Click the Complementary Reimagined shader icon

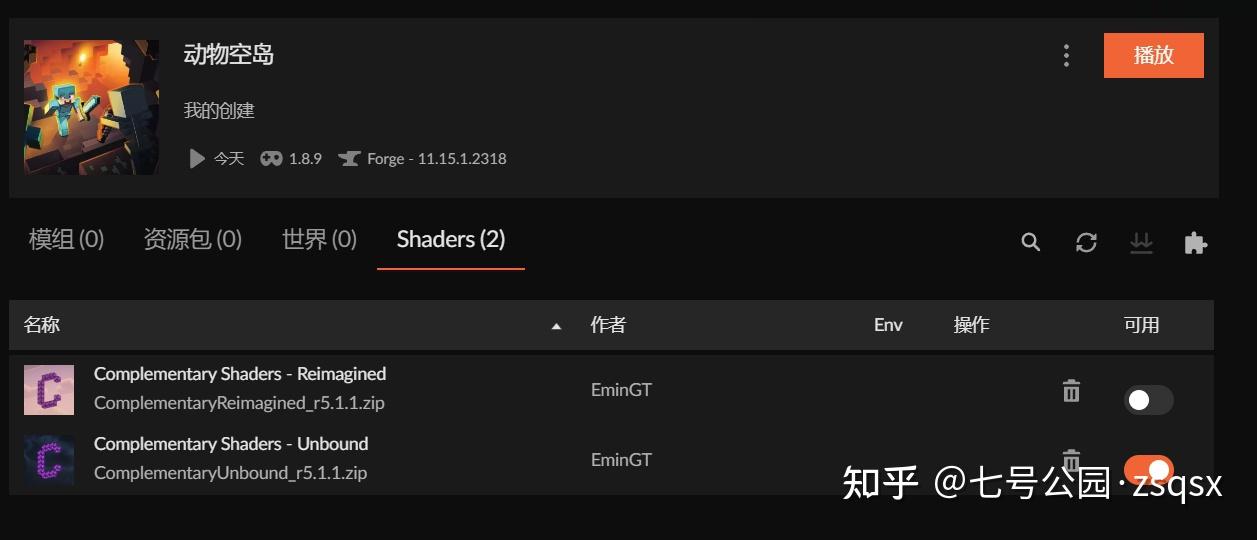49,390
